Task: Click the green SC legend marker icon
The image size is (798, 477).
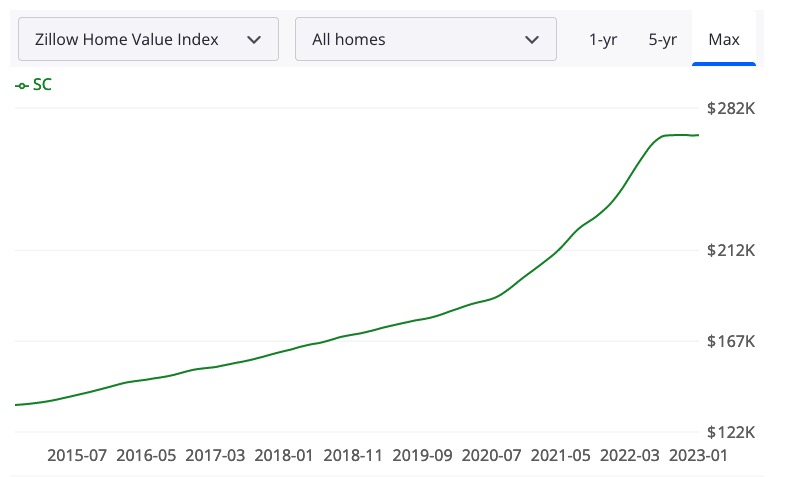Action: coord(22,85)
